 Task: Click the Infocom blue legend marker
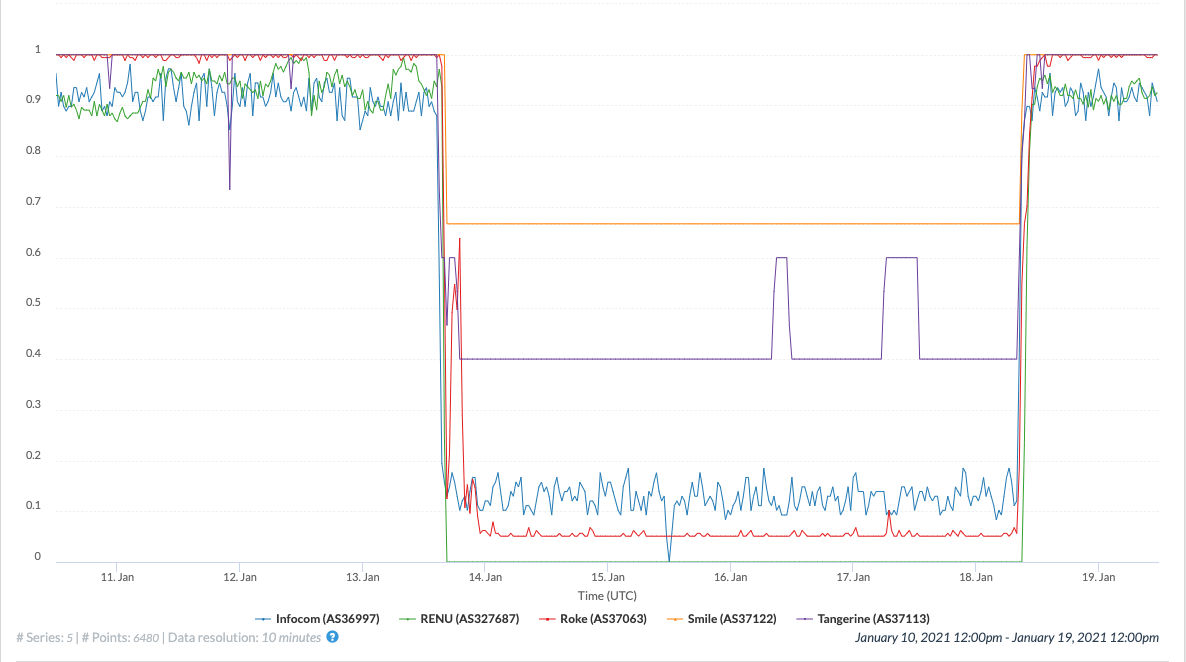tap(264, 619)
